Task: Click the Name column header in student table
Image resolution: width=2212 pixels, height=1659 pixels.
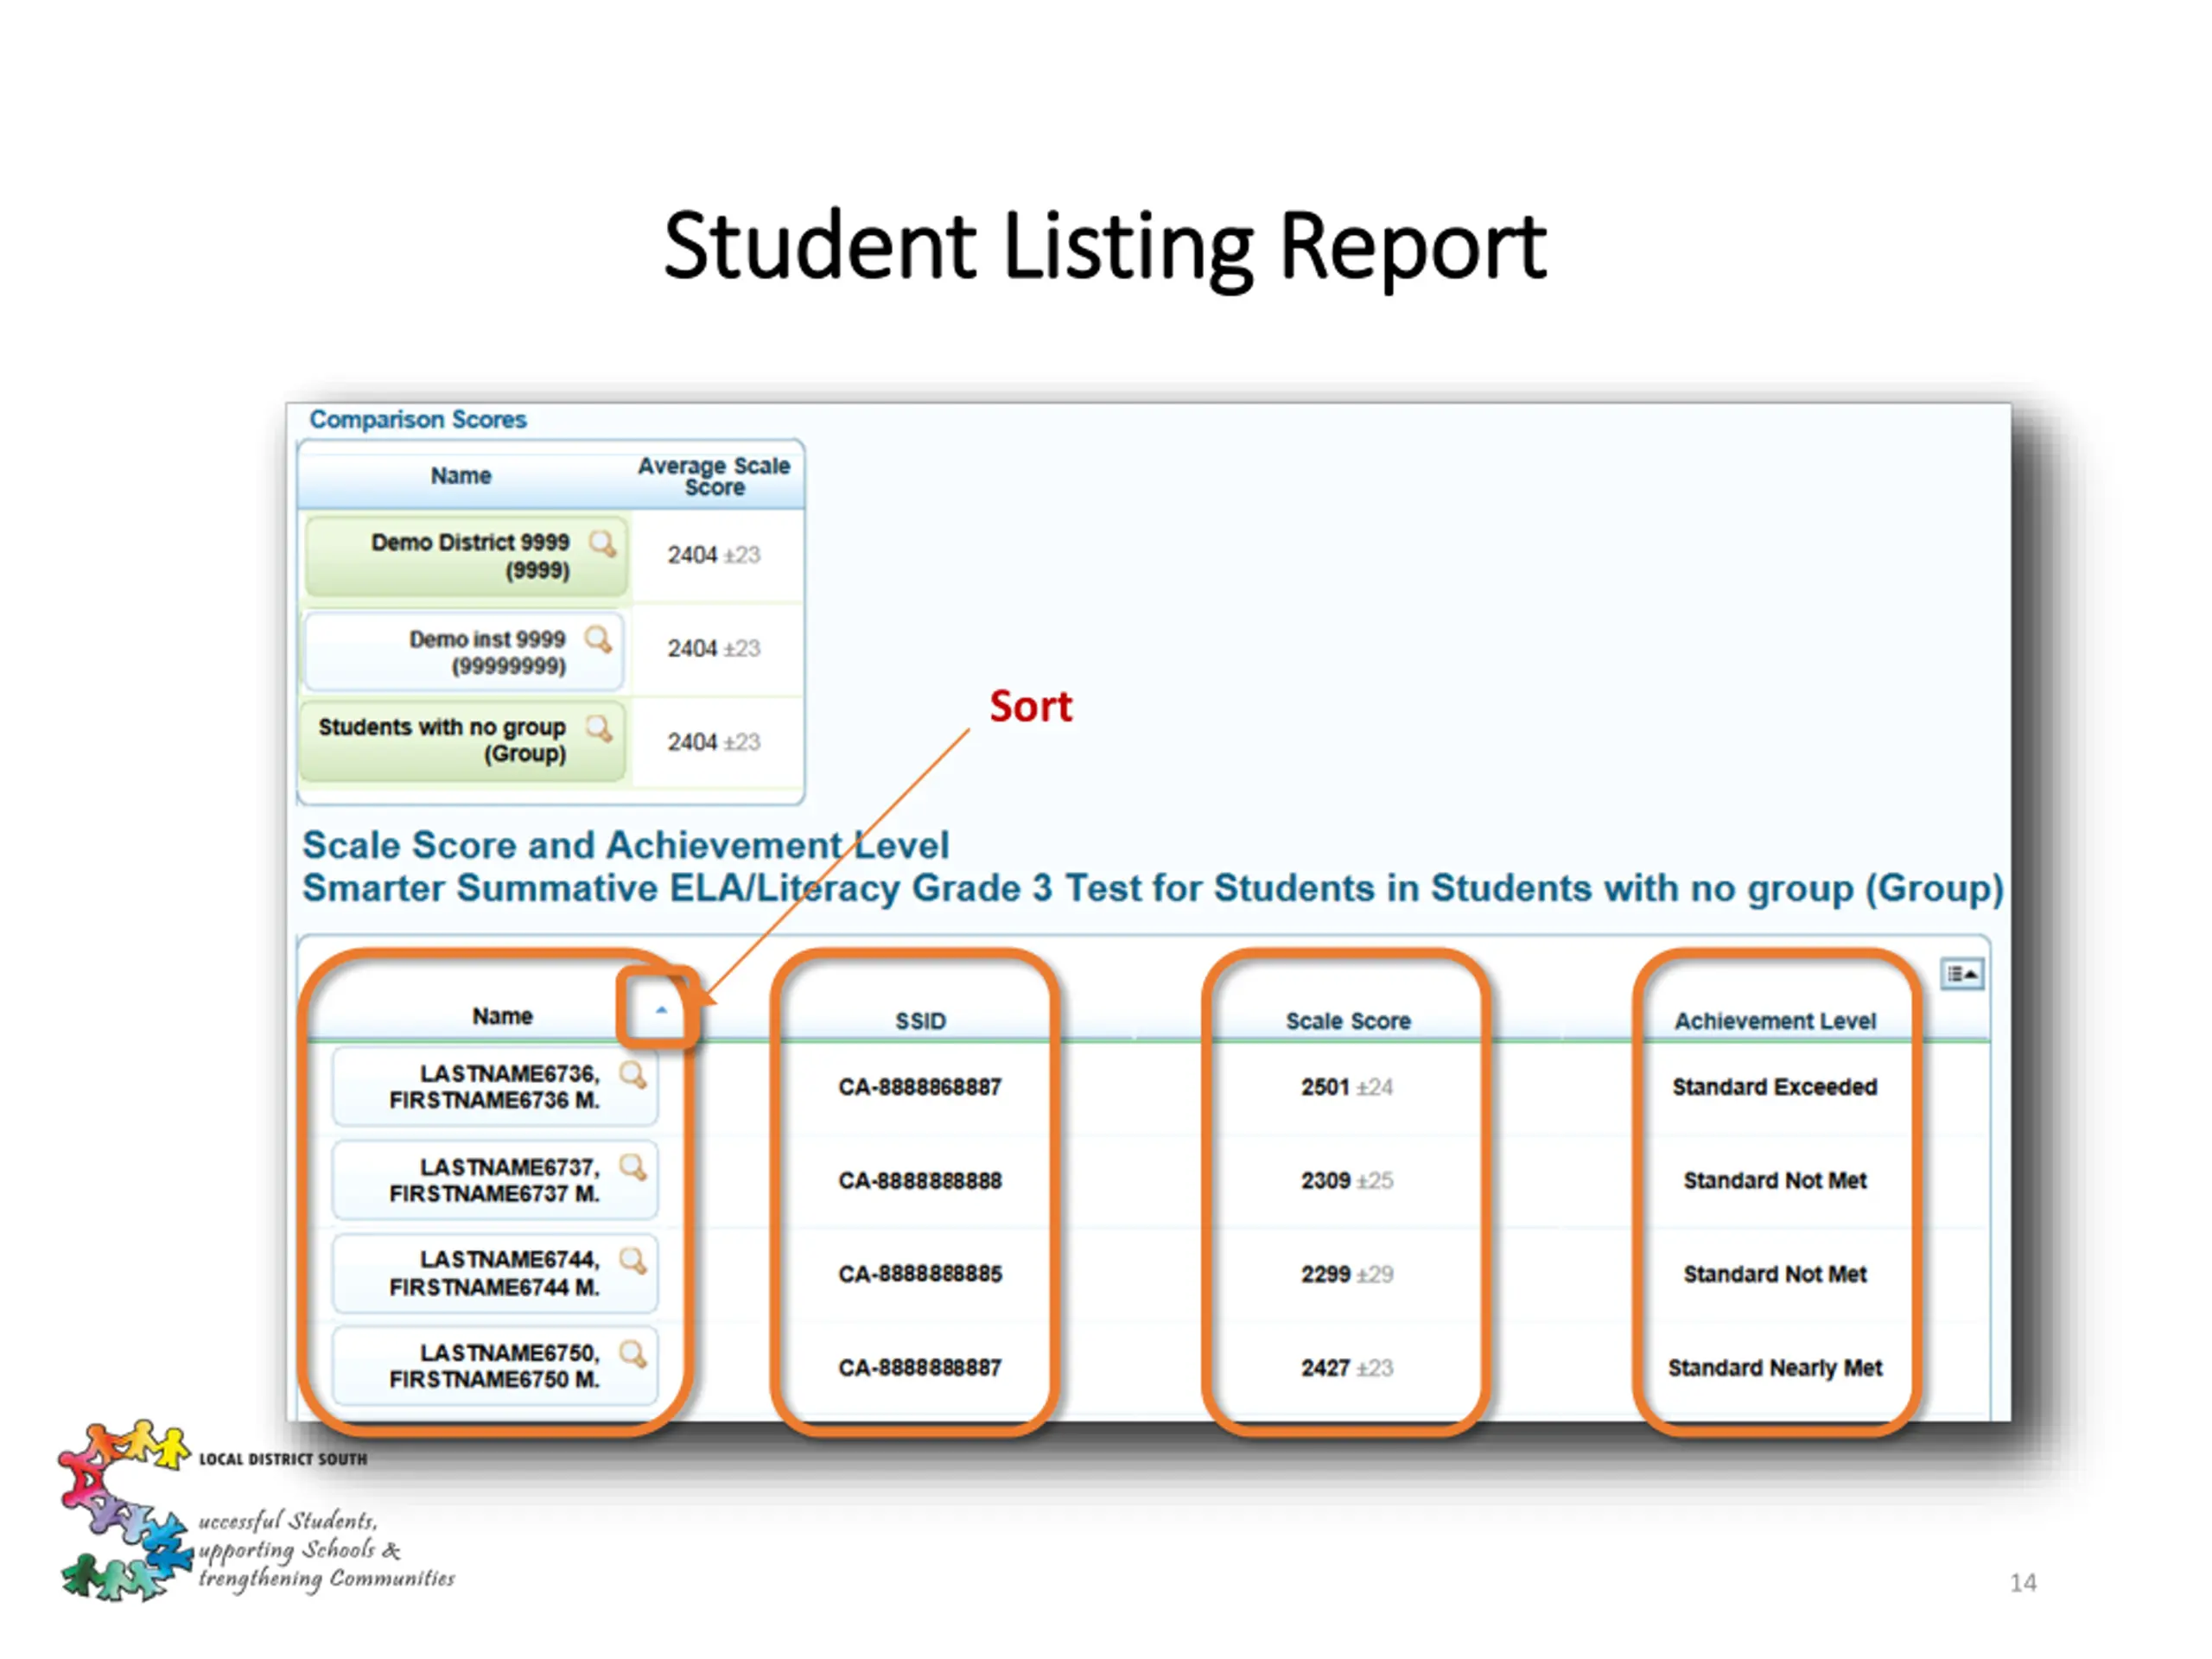Action: 502,1016
